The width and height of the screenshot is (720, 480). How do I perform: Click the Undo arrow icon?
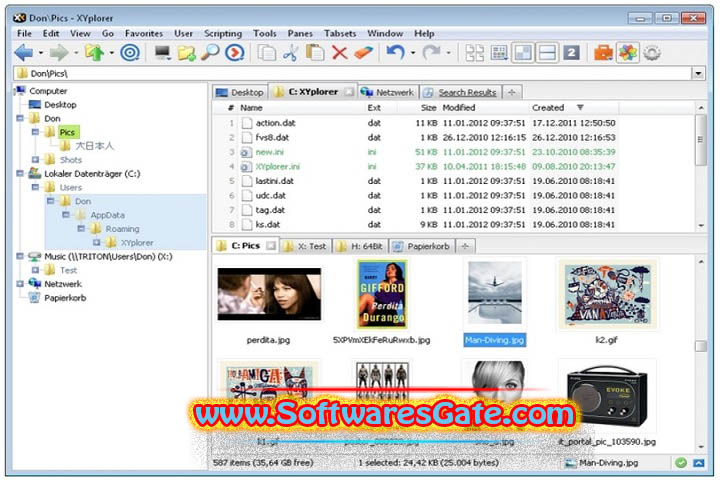click(x=395, y=53)
